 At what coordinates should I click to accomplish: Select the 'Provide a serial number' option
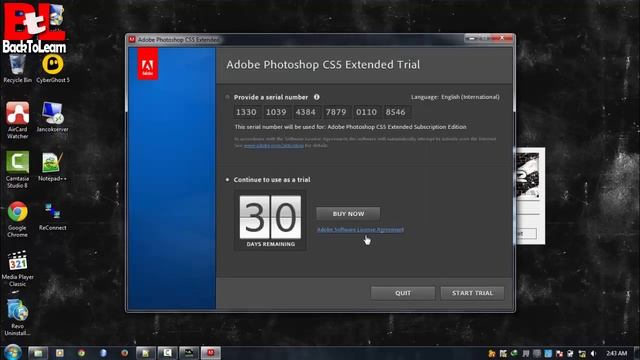coord(227,97)
